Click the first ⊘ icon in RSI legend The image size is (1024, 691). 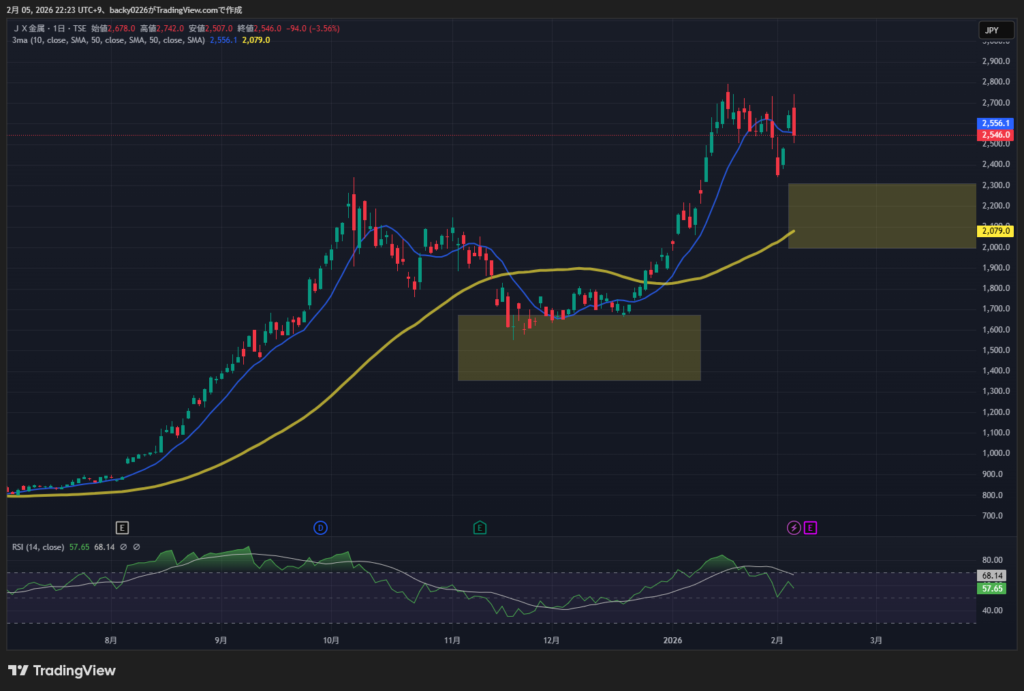(x=124, y=547)
